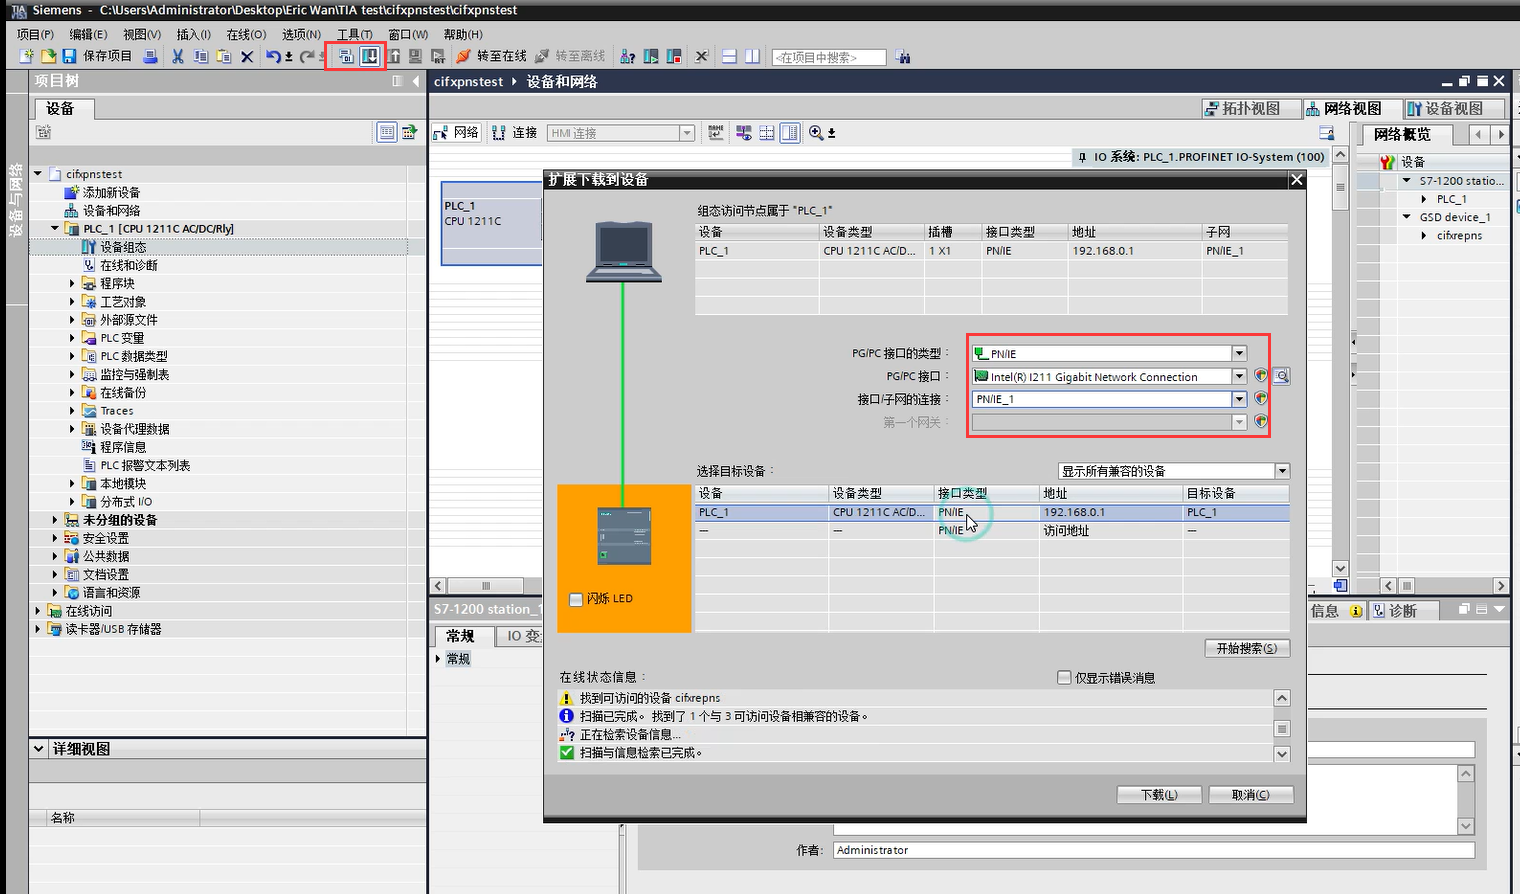The width and height of the screenshot is (1520, 894).
Task: Expand the program blocks tree node
Action: (x=72, y=284)
